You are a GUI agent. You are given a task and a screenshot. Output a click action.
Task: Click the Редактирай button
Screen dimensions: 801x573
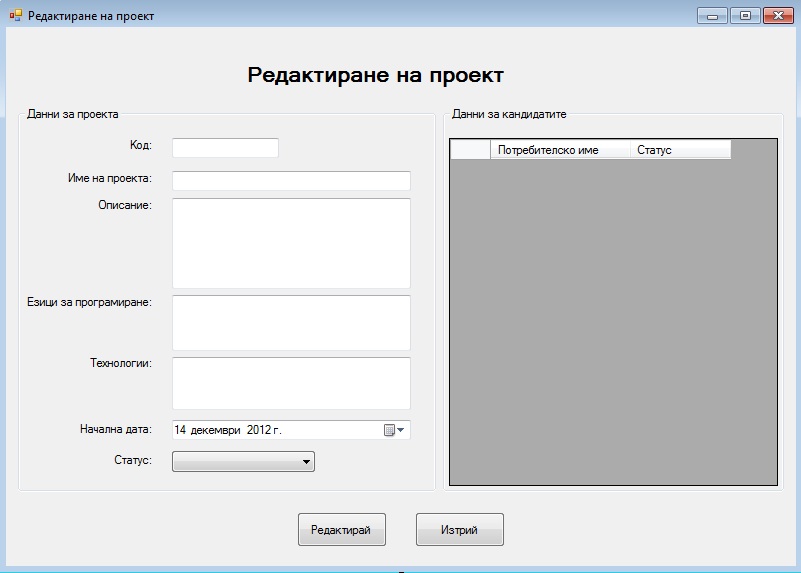coord(342,530)
